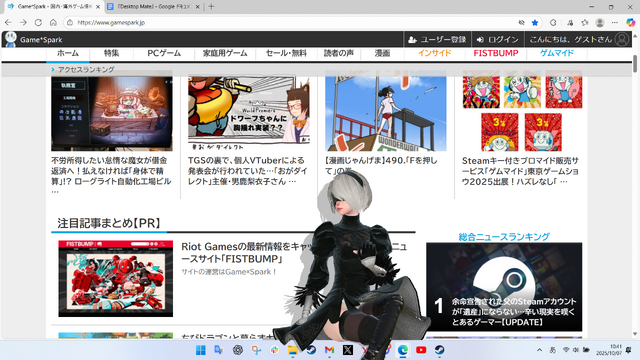Open the FISTBUMP PR article thumbnail
640x360 pixels.
pyautogui.click(x=116, y=278)
